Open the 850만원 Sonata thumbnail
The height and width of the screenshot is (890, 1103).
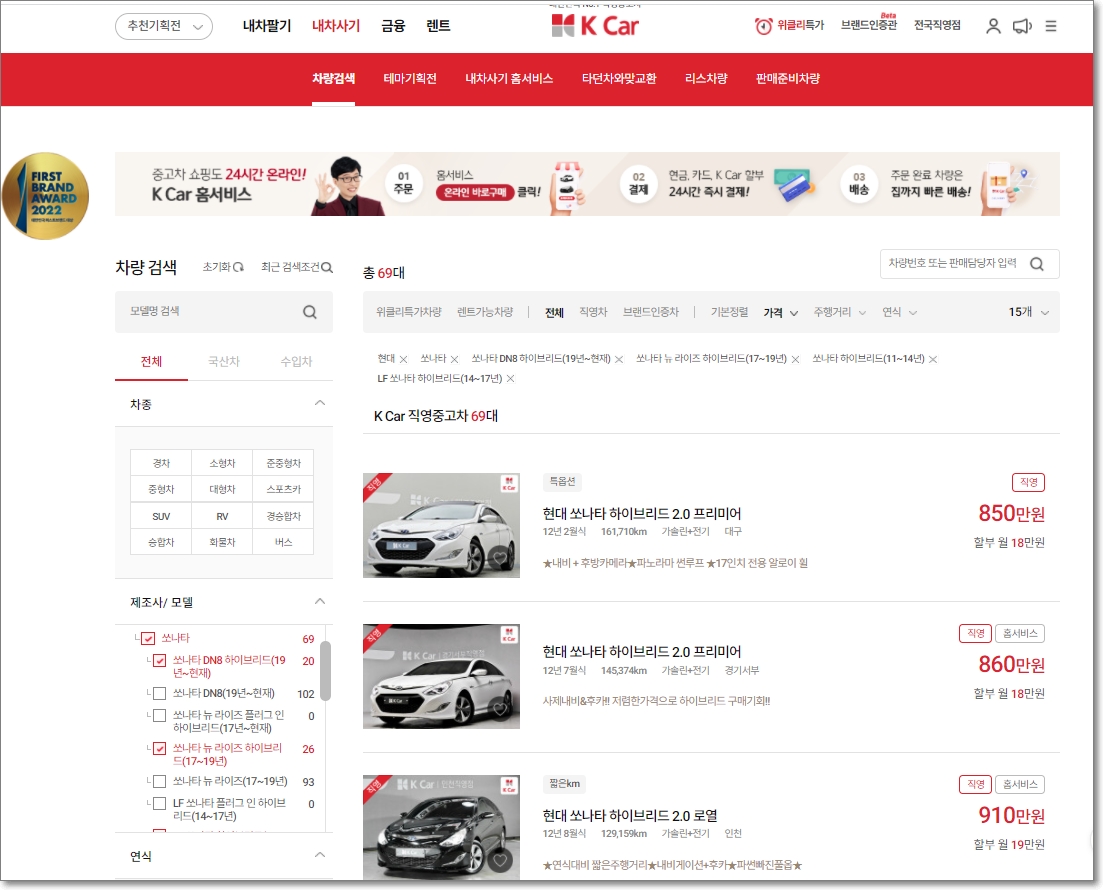(x=441, y=526)
